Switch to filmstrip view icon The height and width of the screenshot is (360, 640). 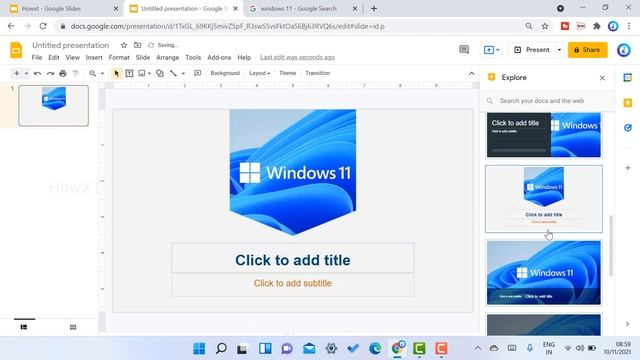pyautogui.click(x=24, y=327)
